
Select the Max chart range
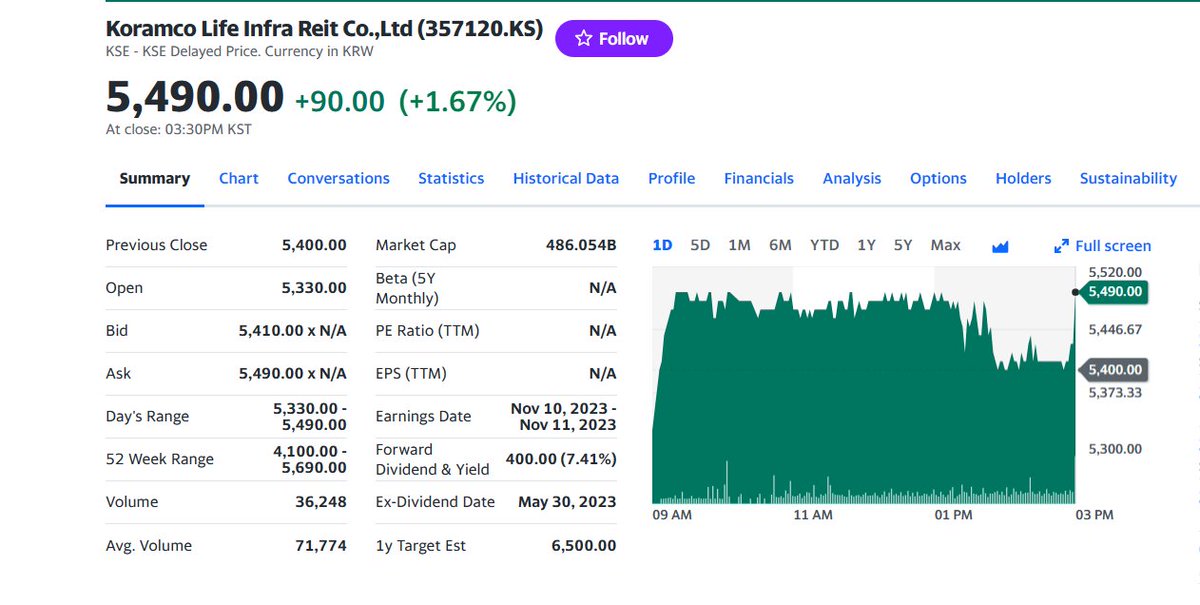click(945, 245)
